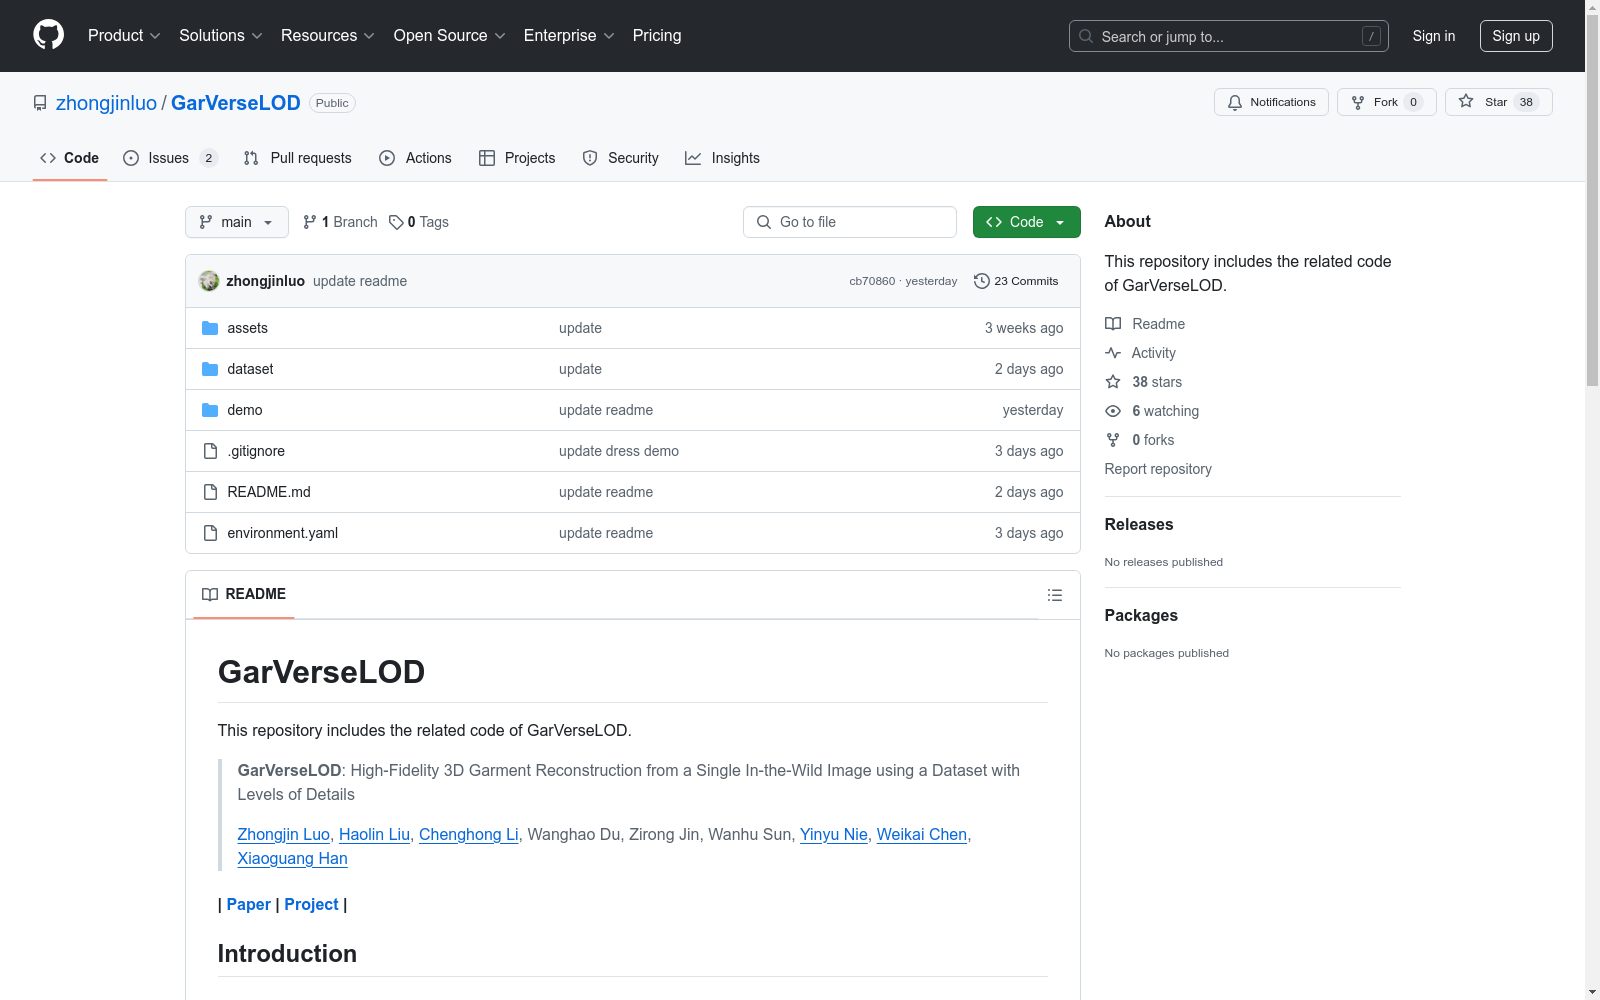The height and width of the screenshot is (1000, 1600).
Task: Open the Paper link in README
Action: click(249, 904)
